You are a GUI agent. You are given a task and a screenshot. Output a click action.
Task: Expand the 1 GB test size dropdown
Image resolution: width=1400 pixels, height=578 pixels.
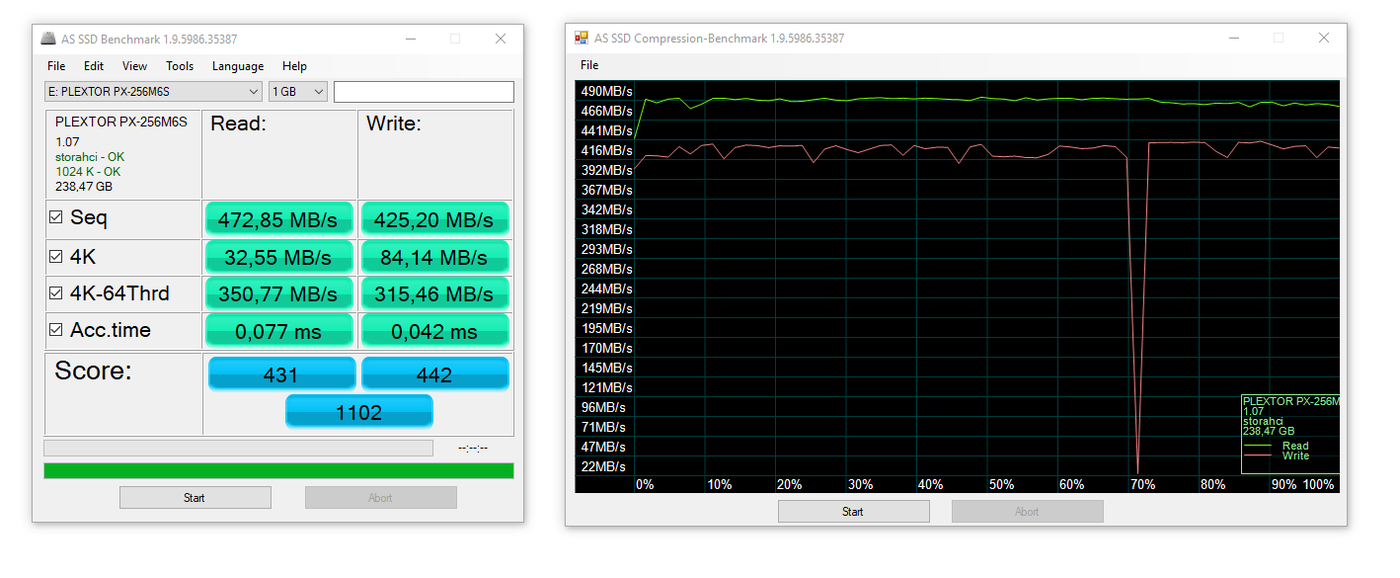click(x=298, y=92)
